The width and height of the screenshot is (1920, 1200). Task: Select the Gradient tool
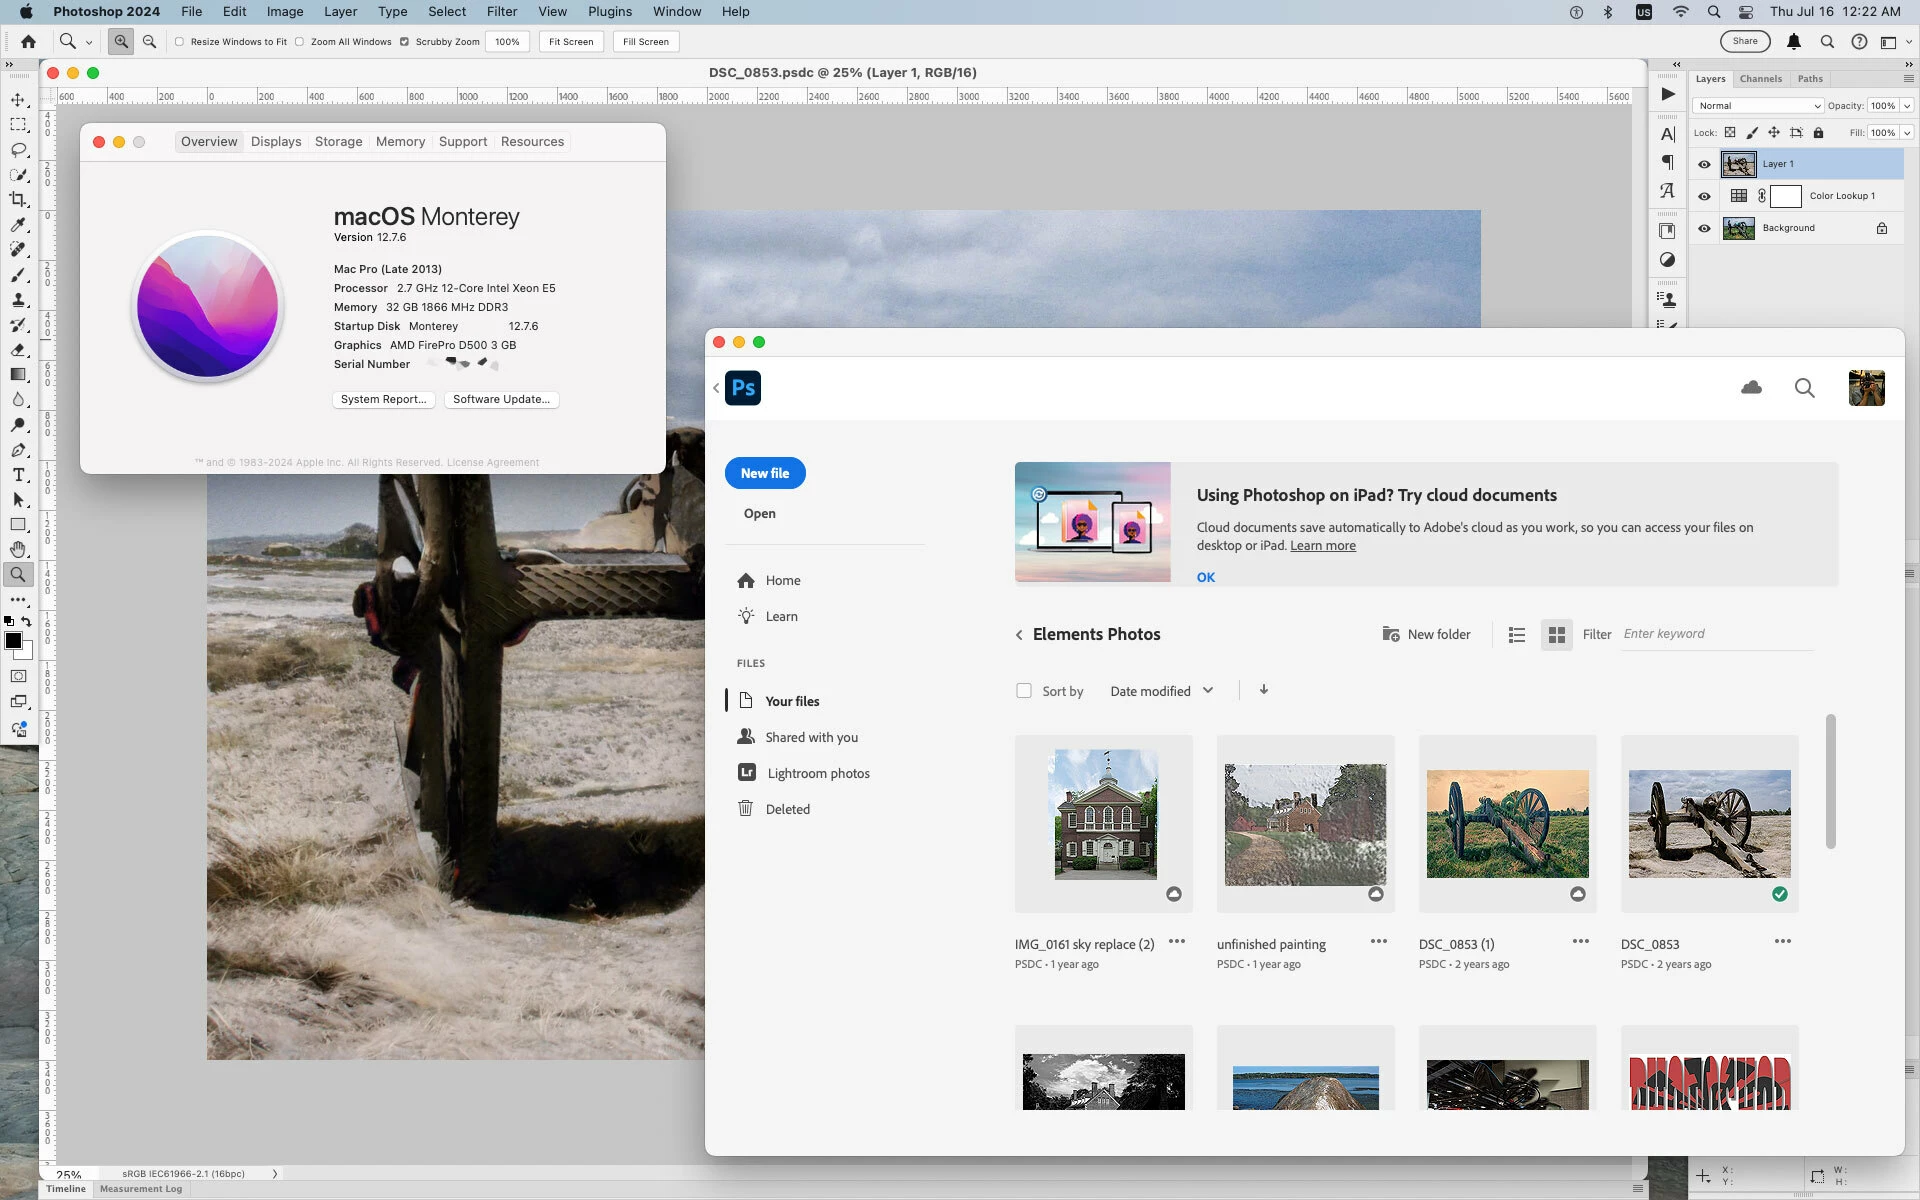point(18,375)
